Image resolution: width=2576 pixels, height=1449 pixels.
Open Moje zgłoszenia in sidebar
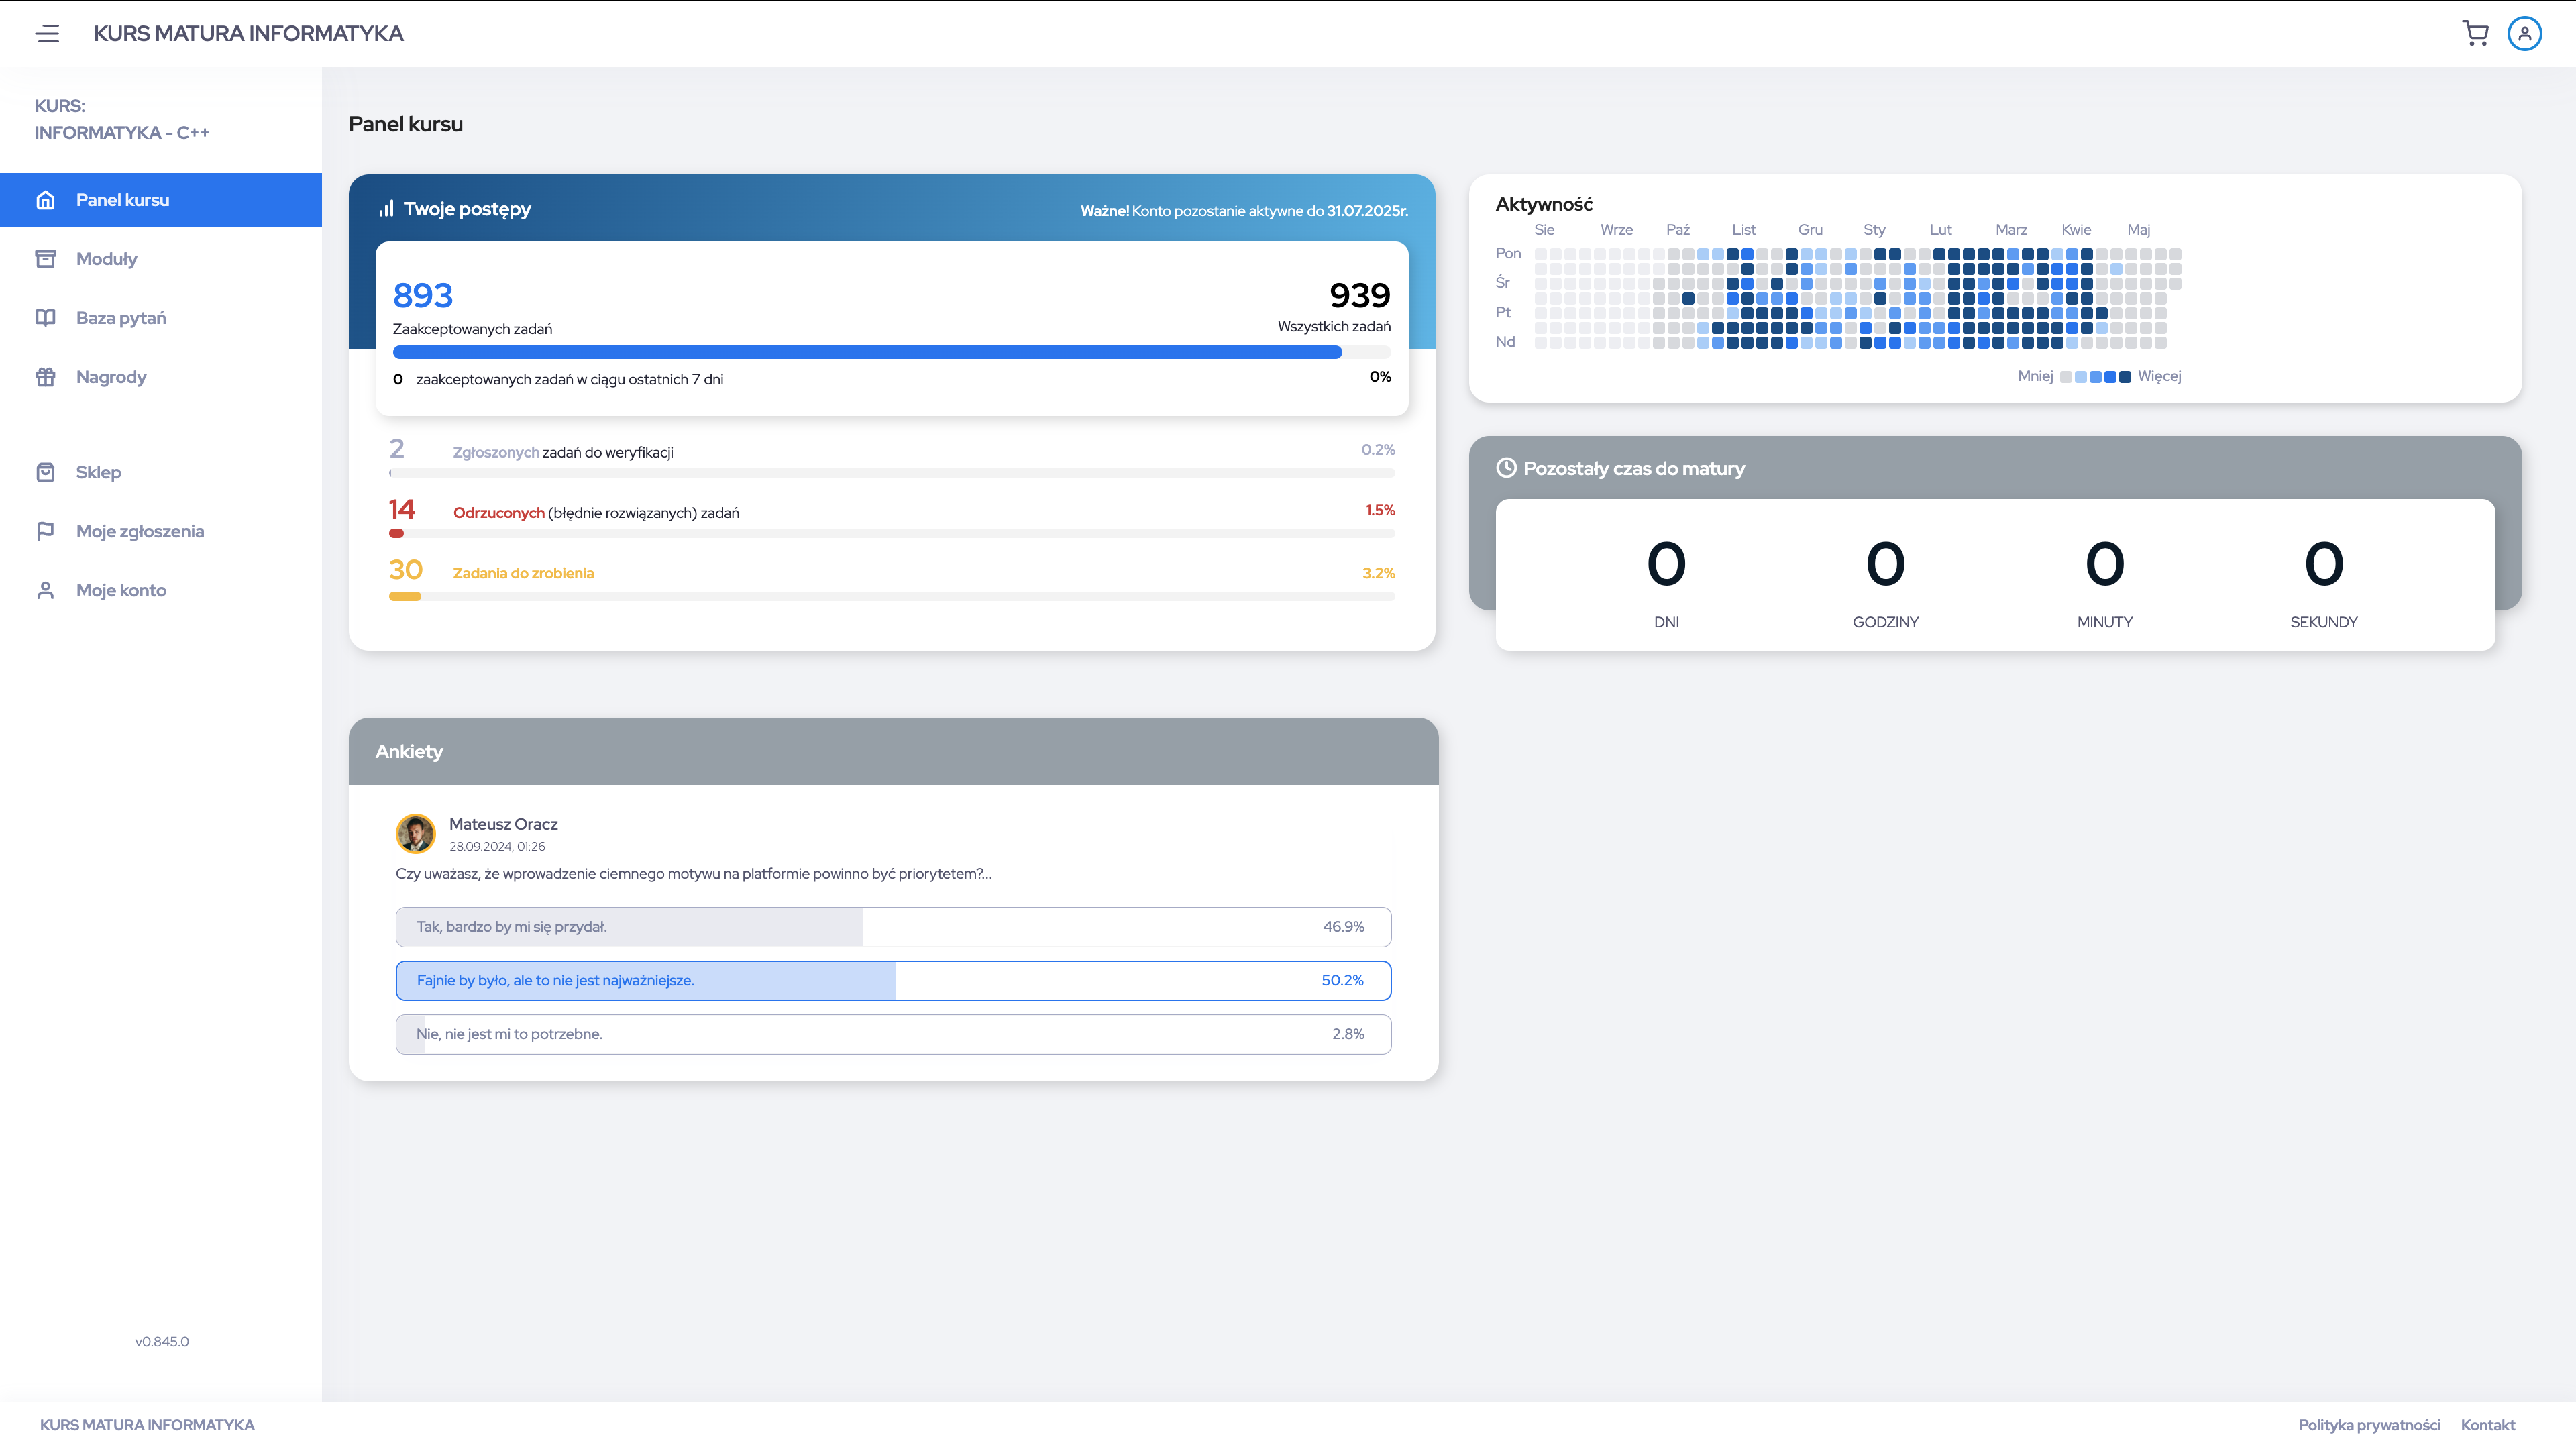pos(161,531)
